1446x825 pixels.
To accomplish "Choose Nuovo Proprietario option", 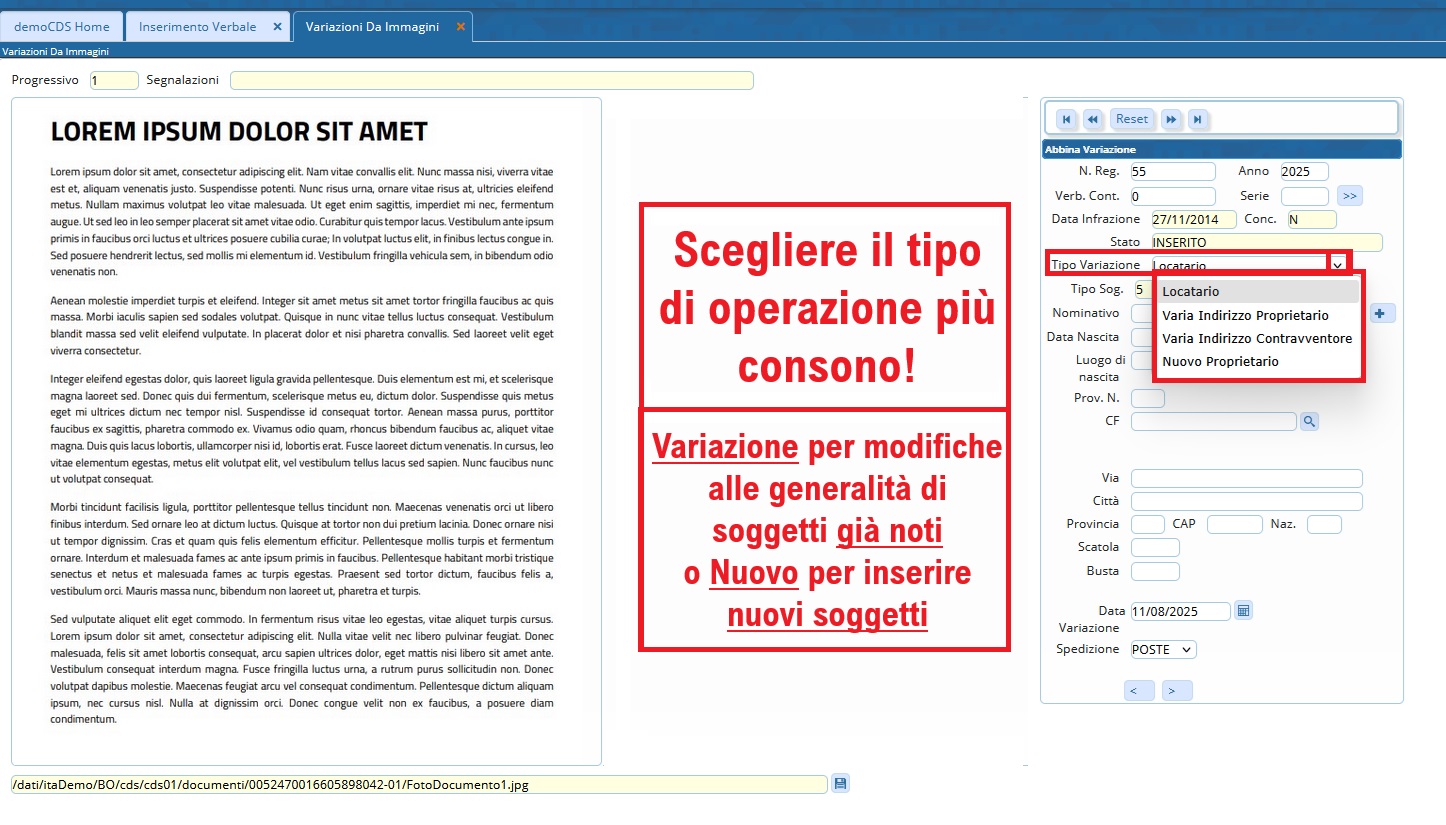I will [1257, 361].
